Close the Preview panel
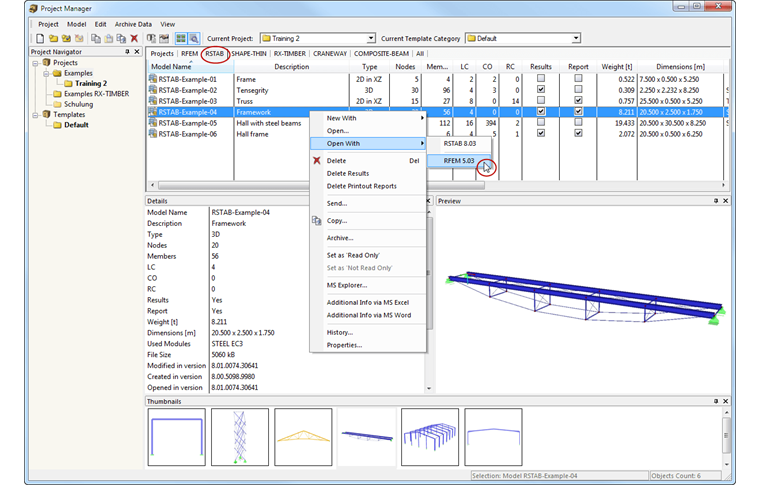The width and height of the screenshot is (760, 485). point(726,201)
